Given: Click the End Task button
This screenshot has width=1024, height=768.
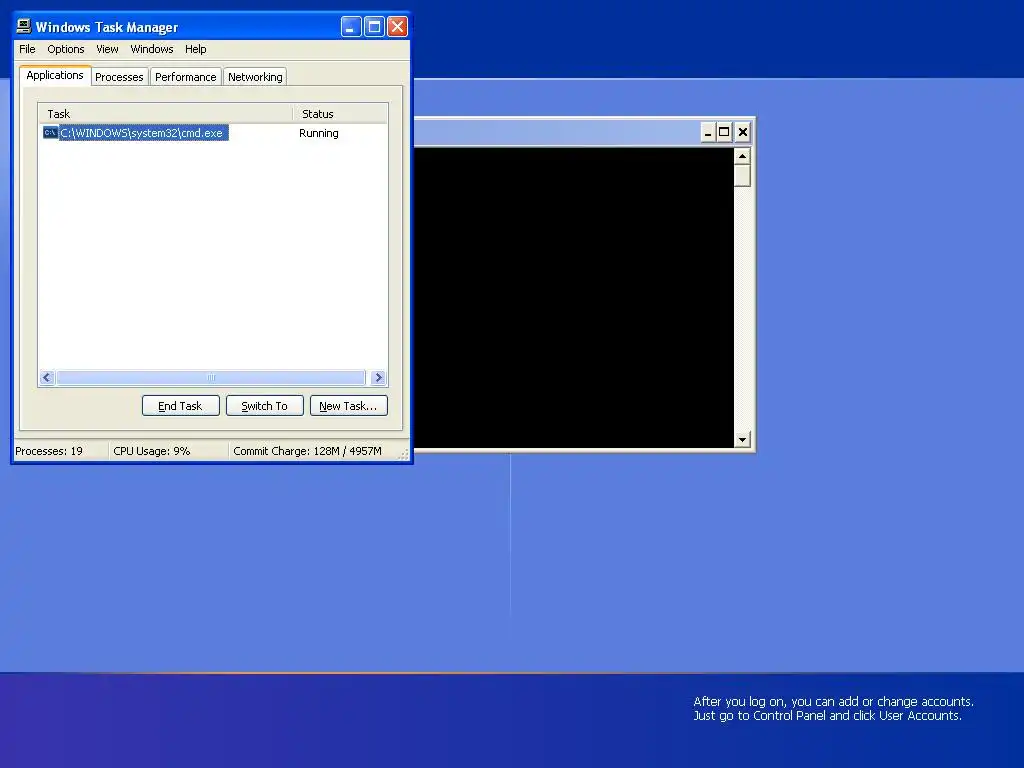Looking at the screenshot, I should (x=180, y=406).
